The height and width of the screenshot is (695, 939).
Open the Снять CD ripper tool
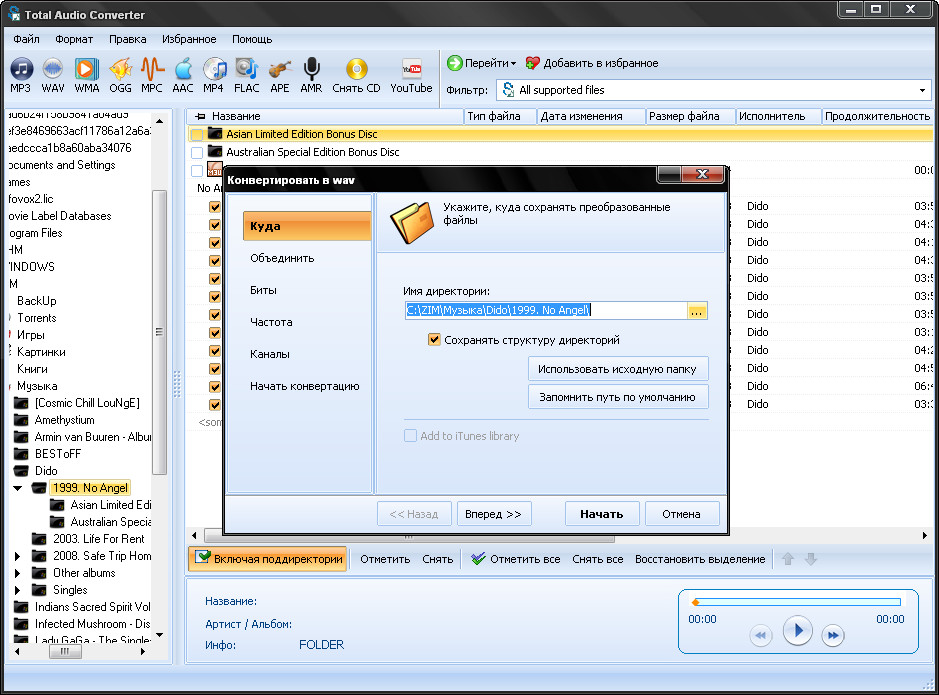pos(356,70)
